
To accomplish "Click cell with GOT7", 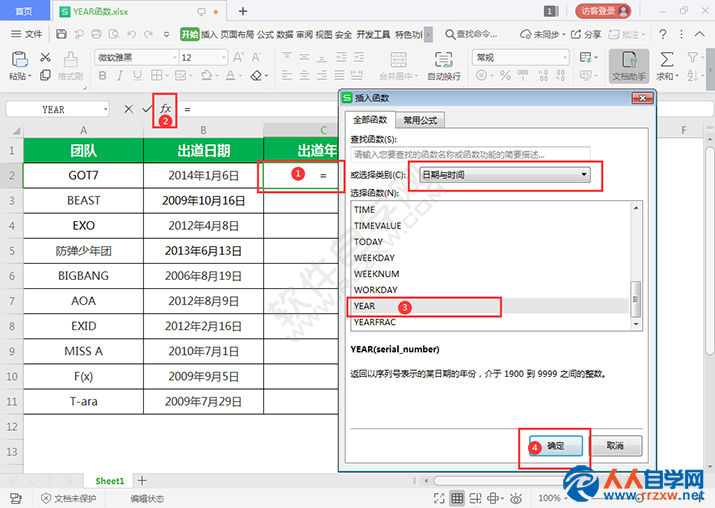I will point(83,176).
